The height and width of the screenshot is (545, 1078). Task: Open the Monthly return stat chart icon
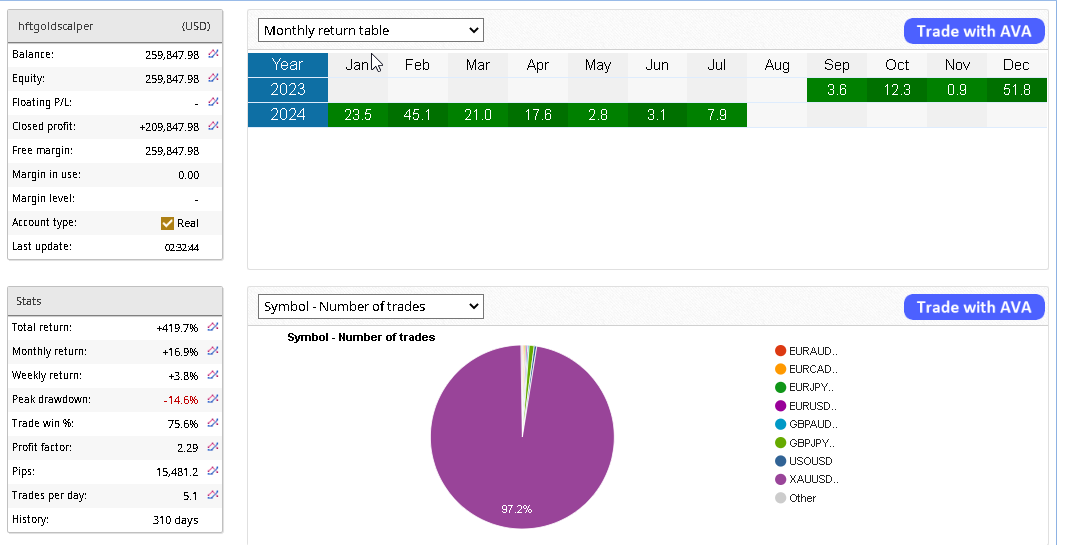click(x=213, y=351)
